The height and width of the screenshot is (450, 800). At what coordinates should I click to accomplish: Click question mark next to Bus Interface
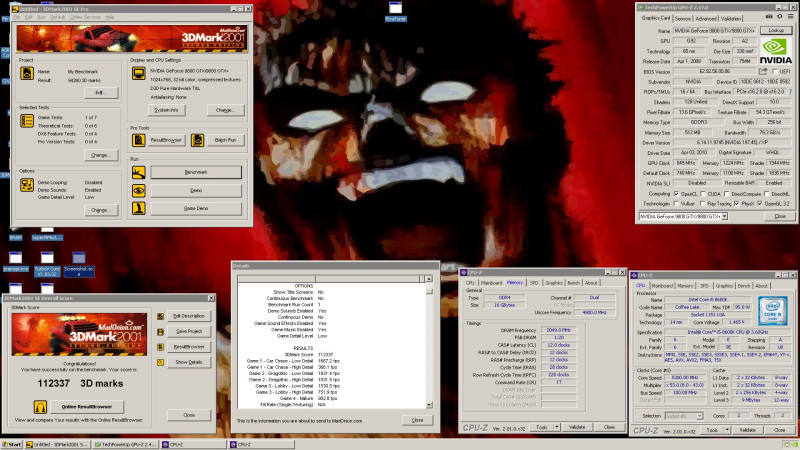click(x=790, y=92)
